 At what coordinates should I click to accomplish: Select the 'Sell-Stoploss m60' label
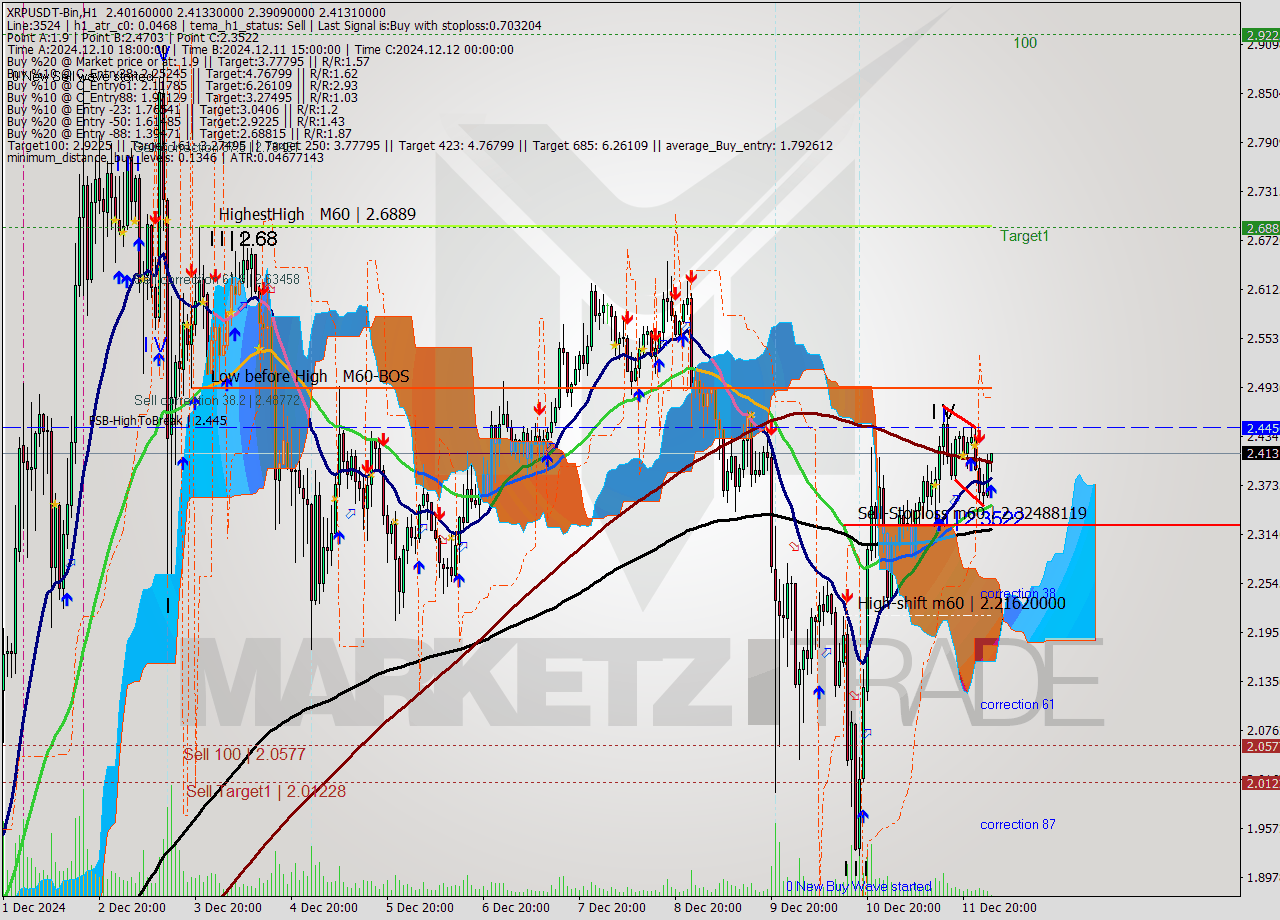point(972,513)
